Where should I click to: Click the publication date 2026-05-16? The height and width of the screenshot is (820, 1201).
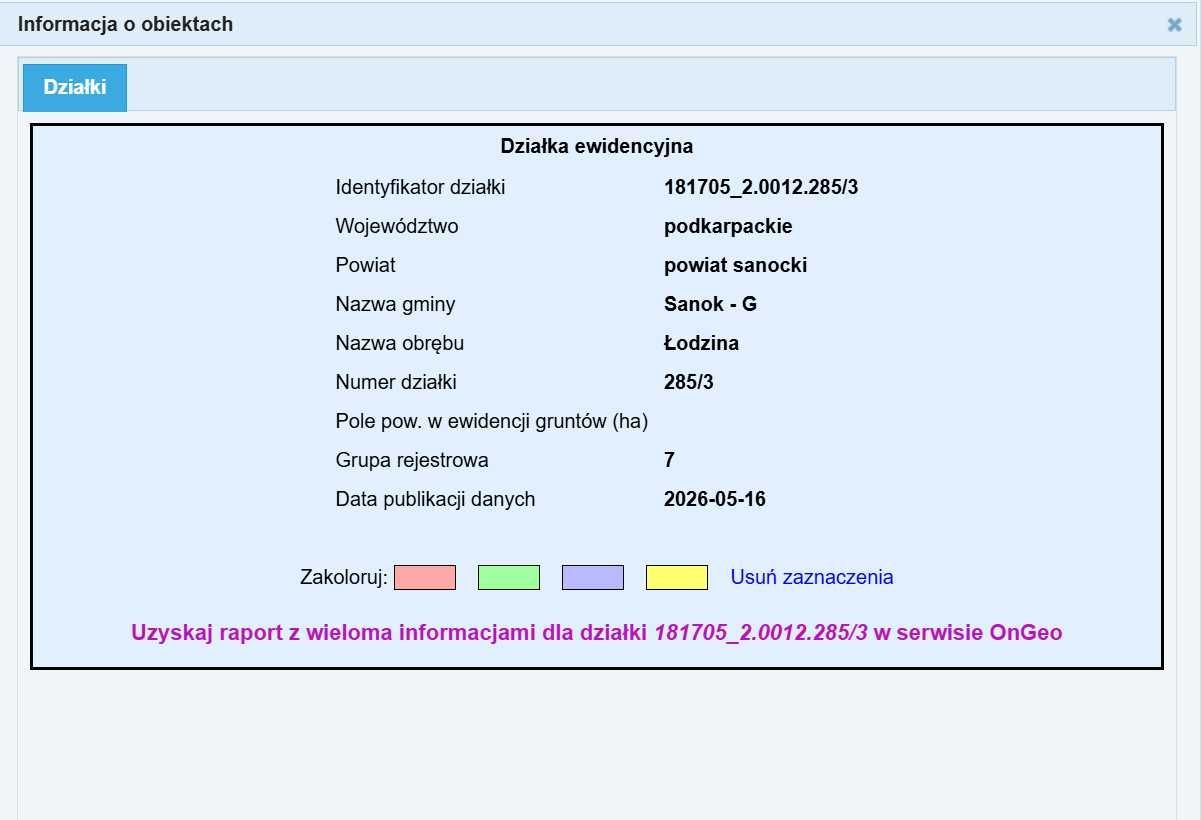pos(715,499)
